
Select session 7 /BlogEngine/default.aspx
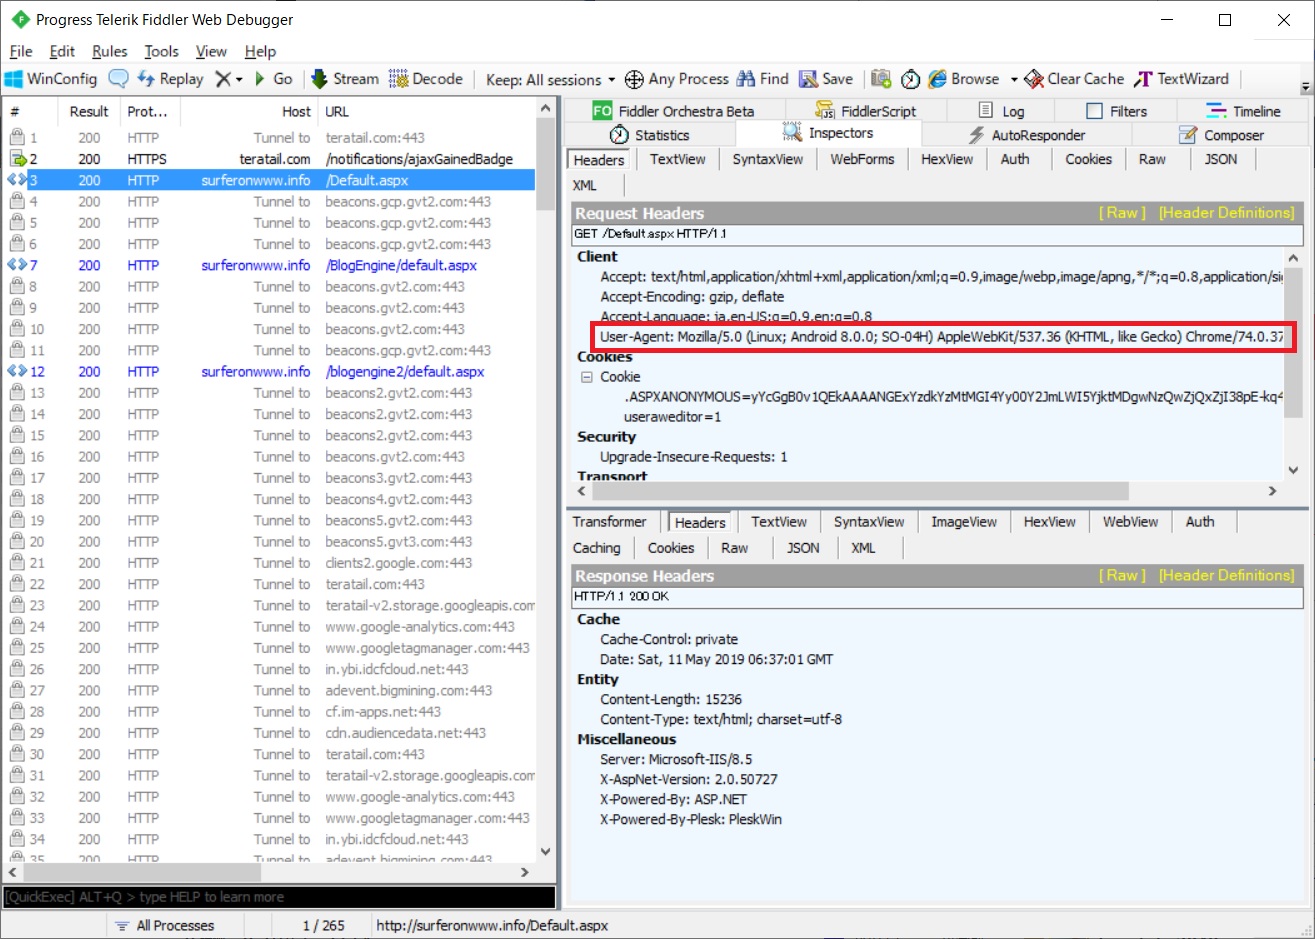coord(270,265)
